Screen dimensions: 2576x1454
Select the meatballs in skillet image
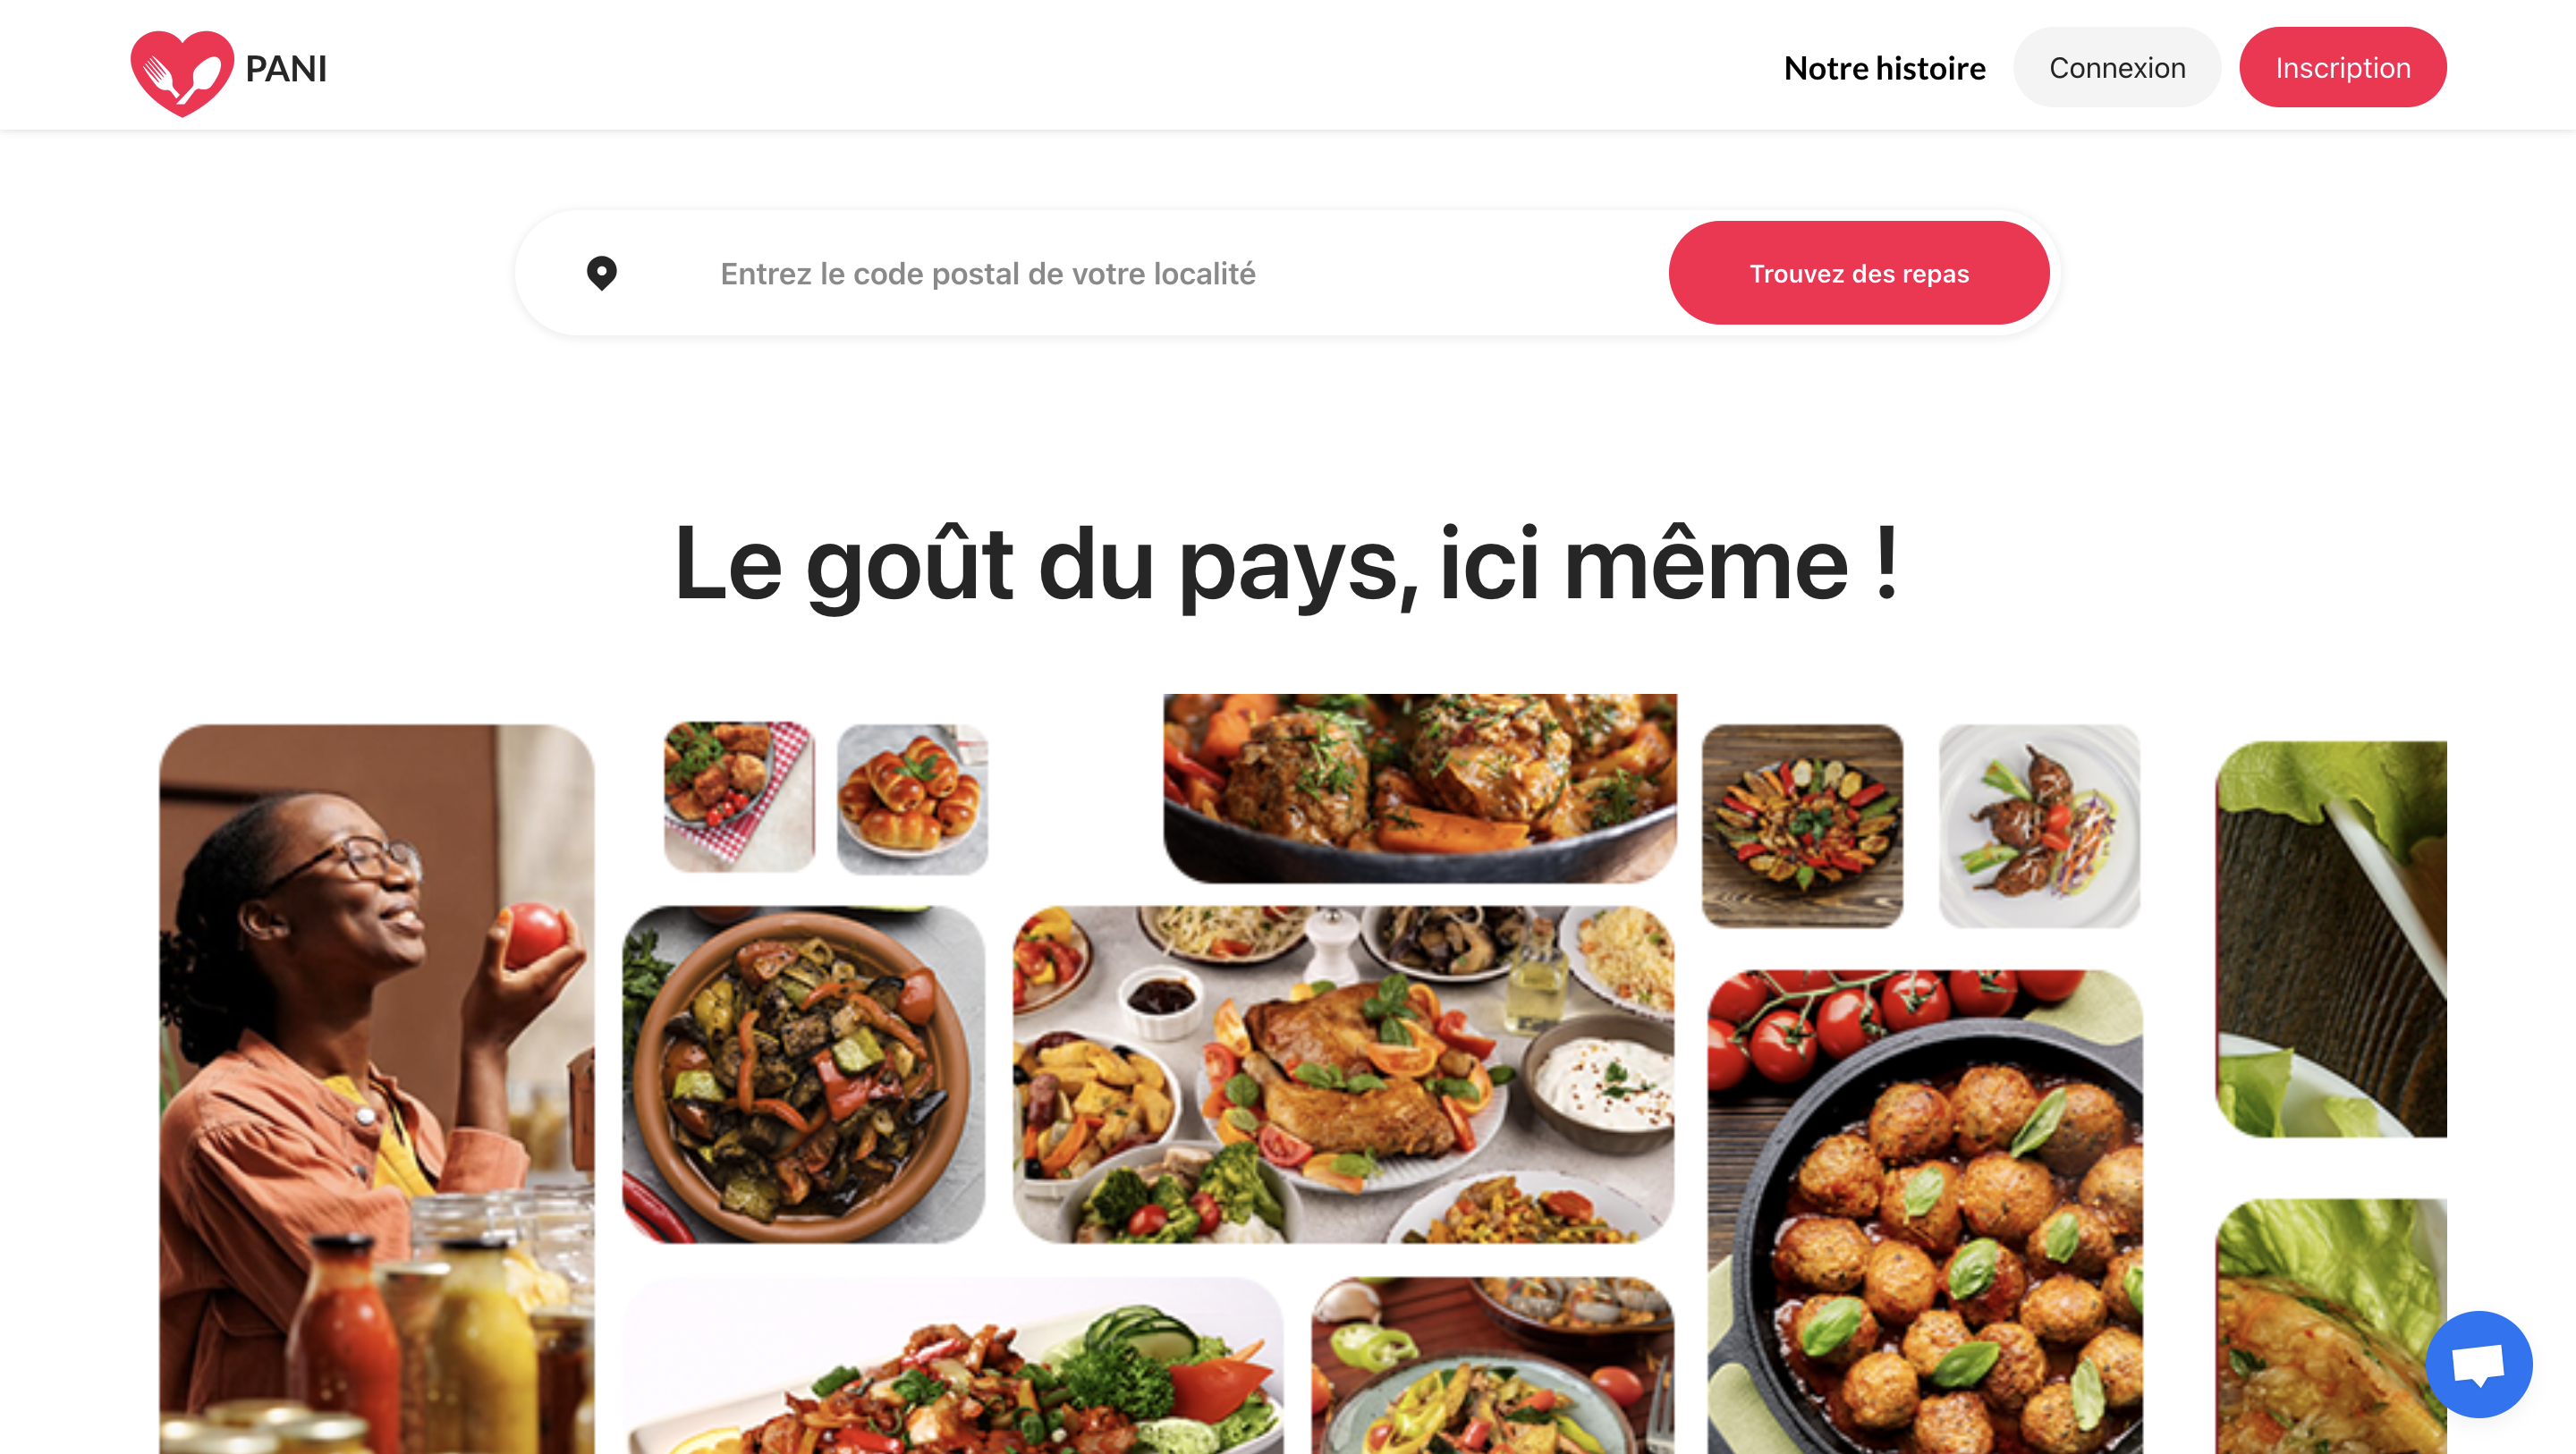1925,1212
